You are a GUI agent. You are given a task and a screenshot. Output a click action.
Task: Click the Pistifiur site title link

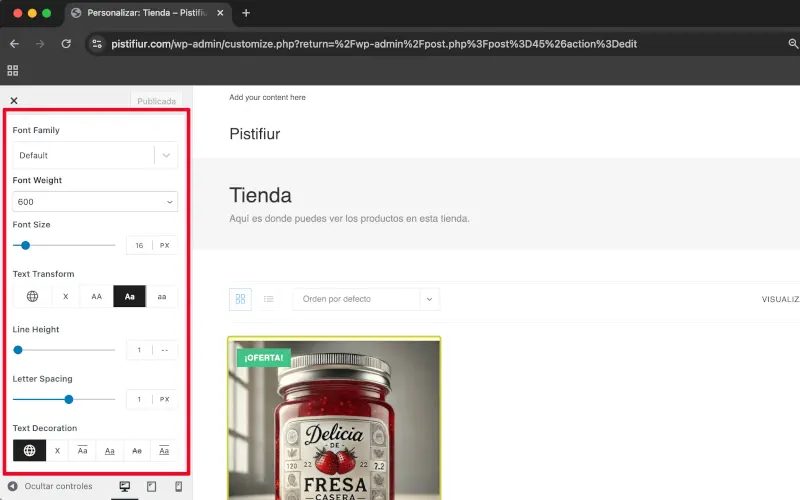pyautogui.click(x=255, y=134)
